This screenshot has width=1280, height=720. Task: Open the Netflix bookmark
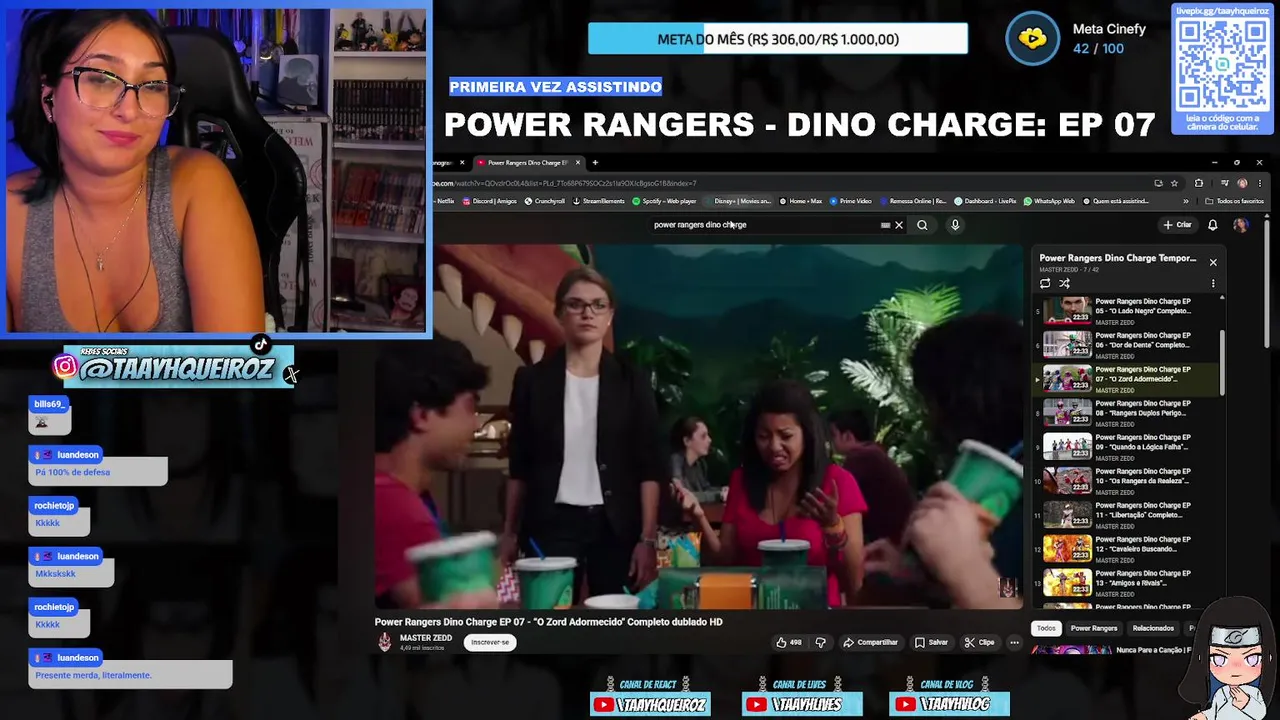[x=442, y=201]
